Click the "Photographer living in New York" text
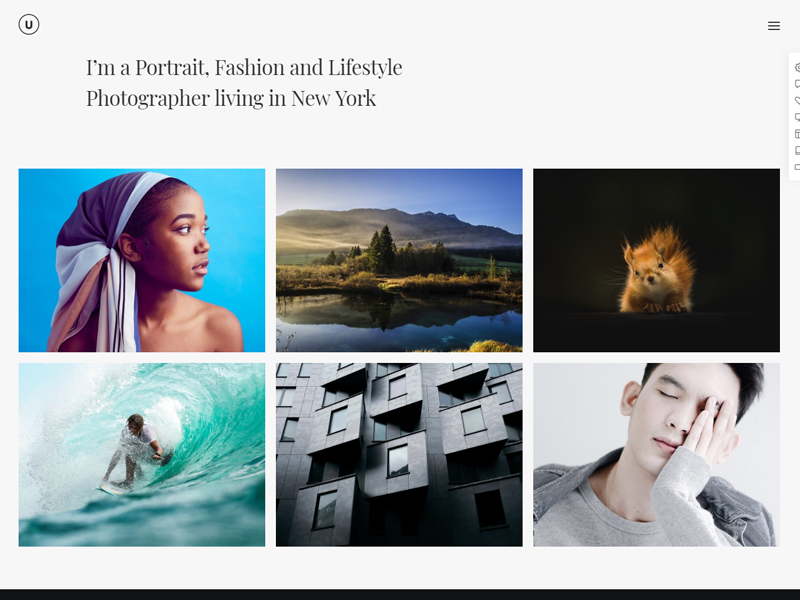The image size is (800, 600). pyautogui.click(x=231, y=98)
